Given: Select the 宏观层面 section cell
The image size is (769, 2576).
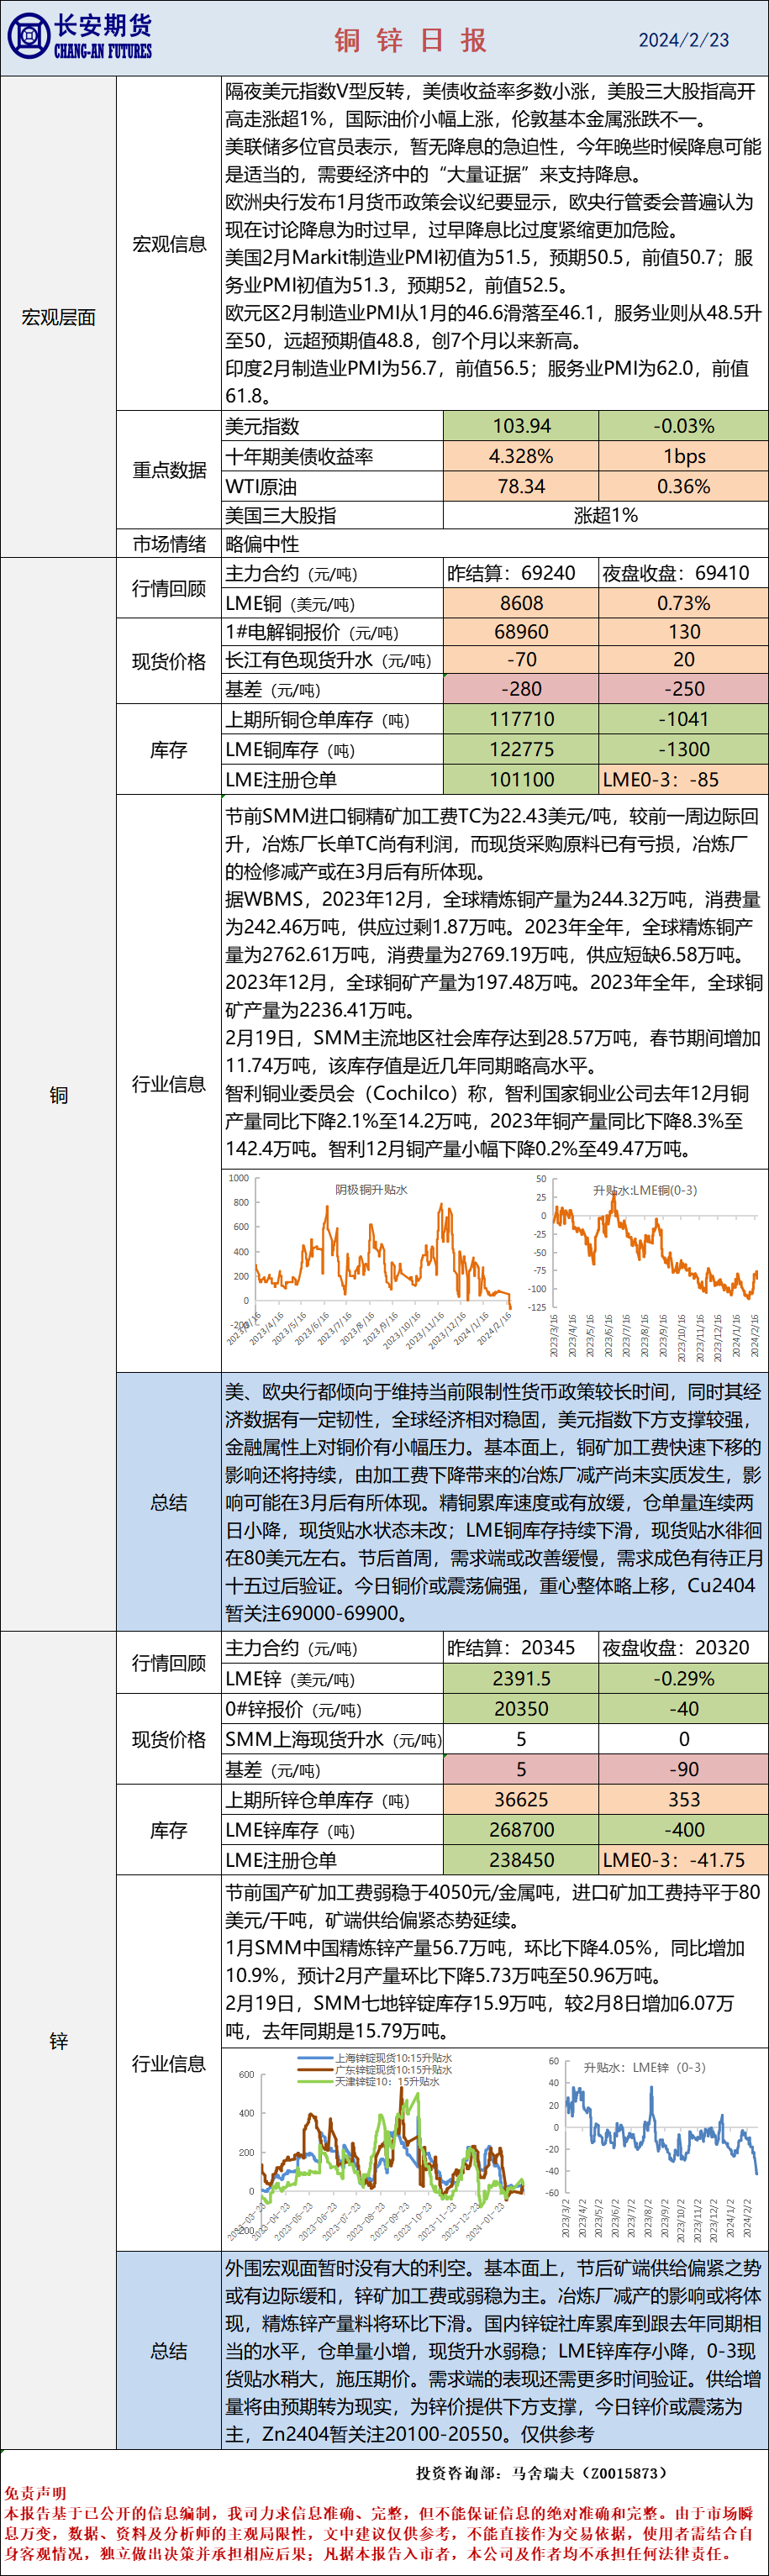Looking at the screenshot, I should point(59,317).
